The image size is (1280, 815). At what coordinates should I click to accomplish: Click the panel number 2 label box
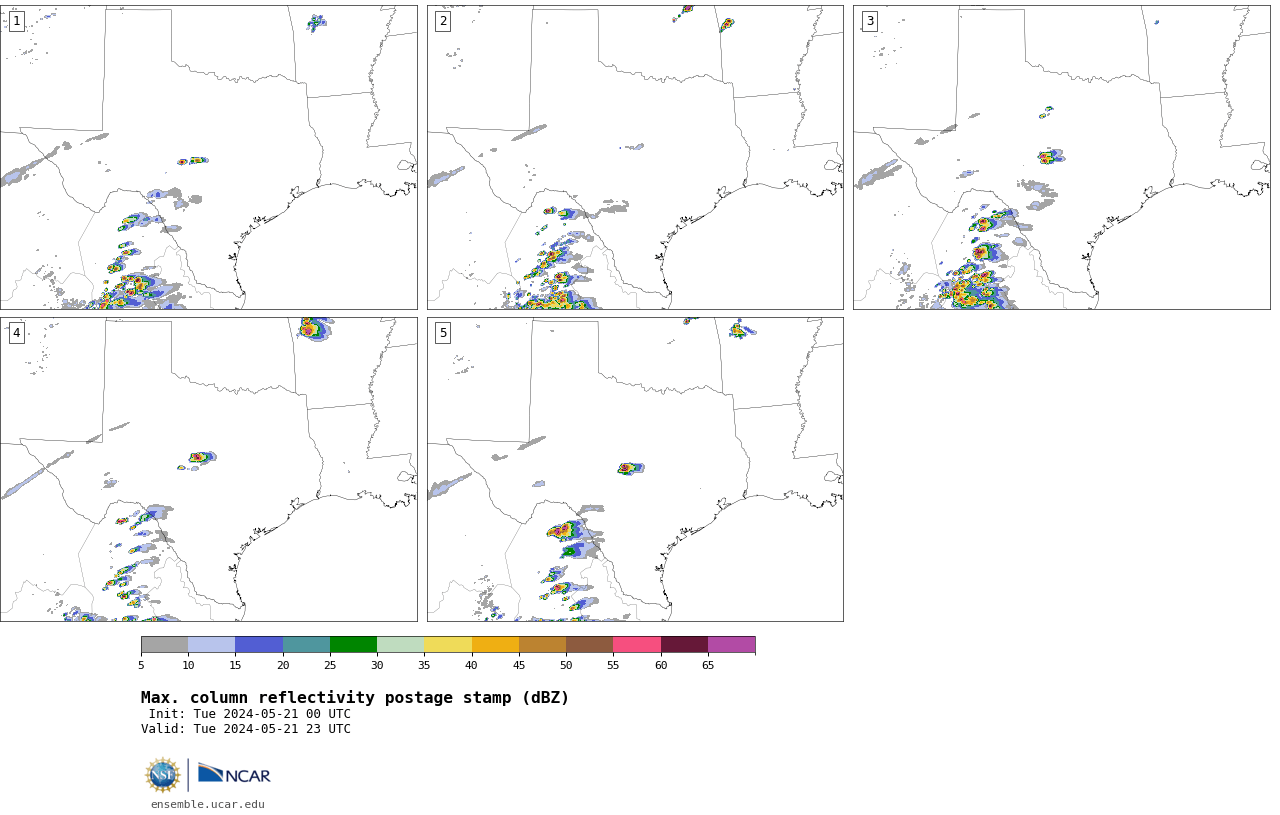(443, 21)
